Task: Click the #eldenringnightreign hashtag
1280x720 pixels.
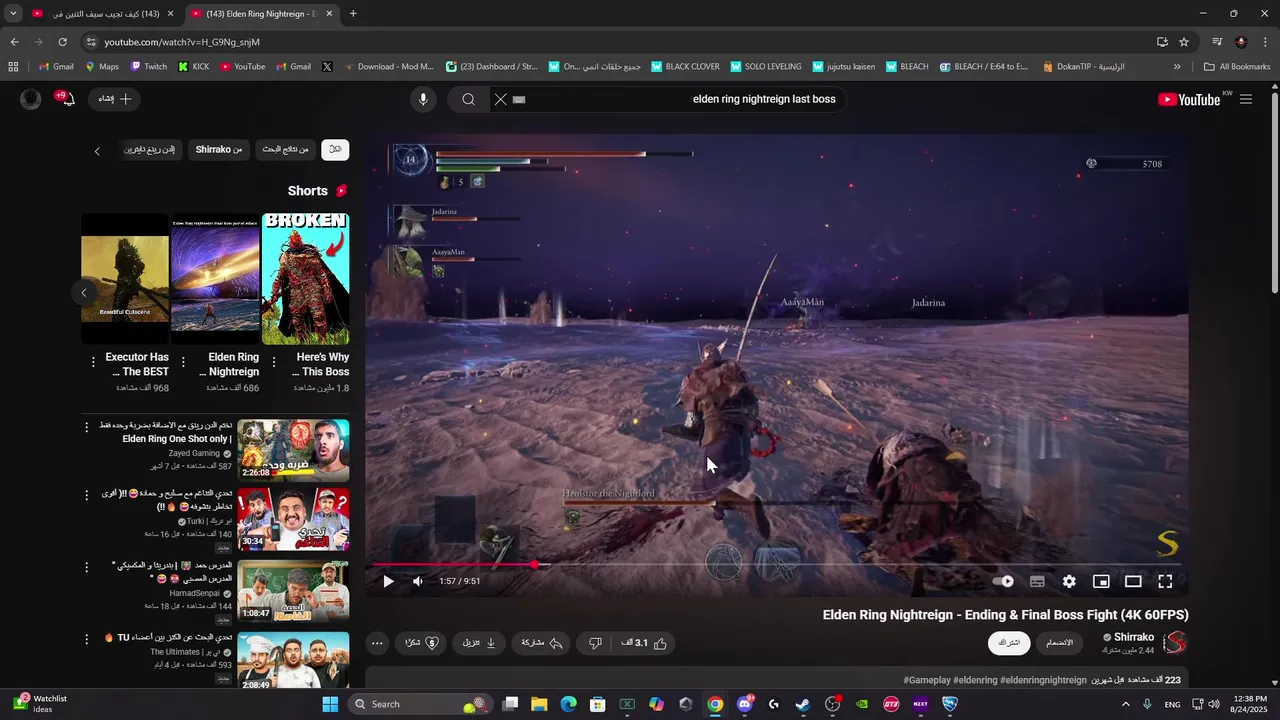Action: click(1043, 680)
